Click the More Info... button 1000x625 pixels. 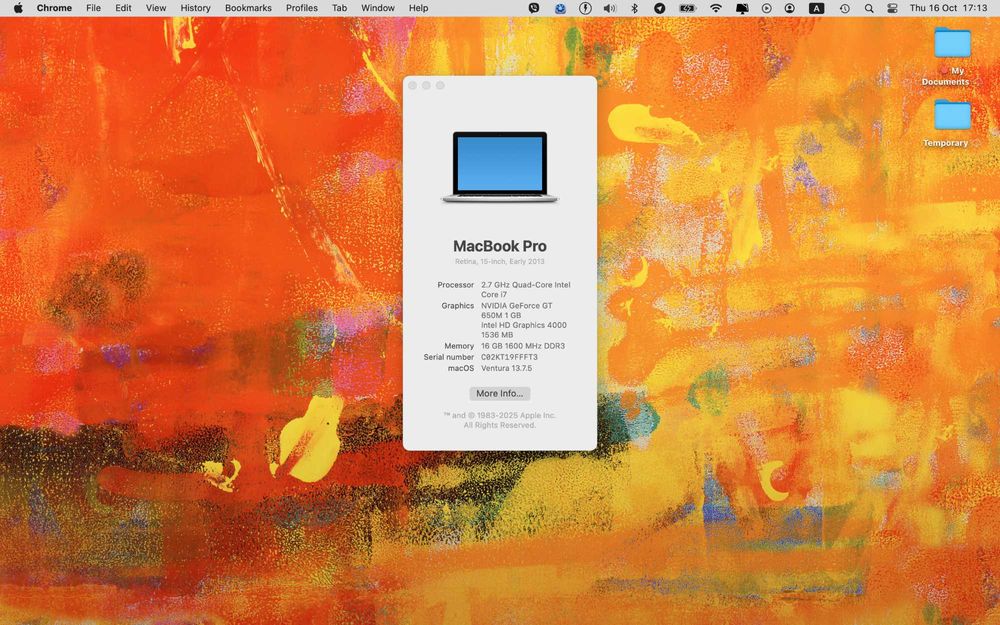tap(499, 393)
